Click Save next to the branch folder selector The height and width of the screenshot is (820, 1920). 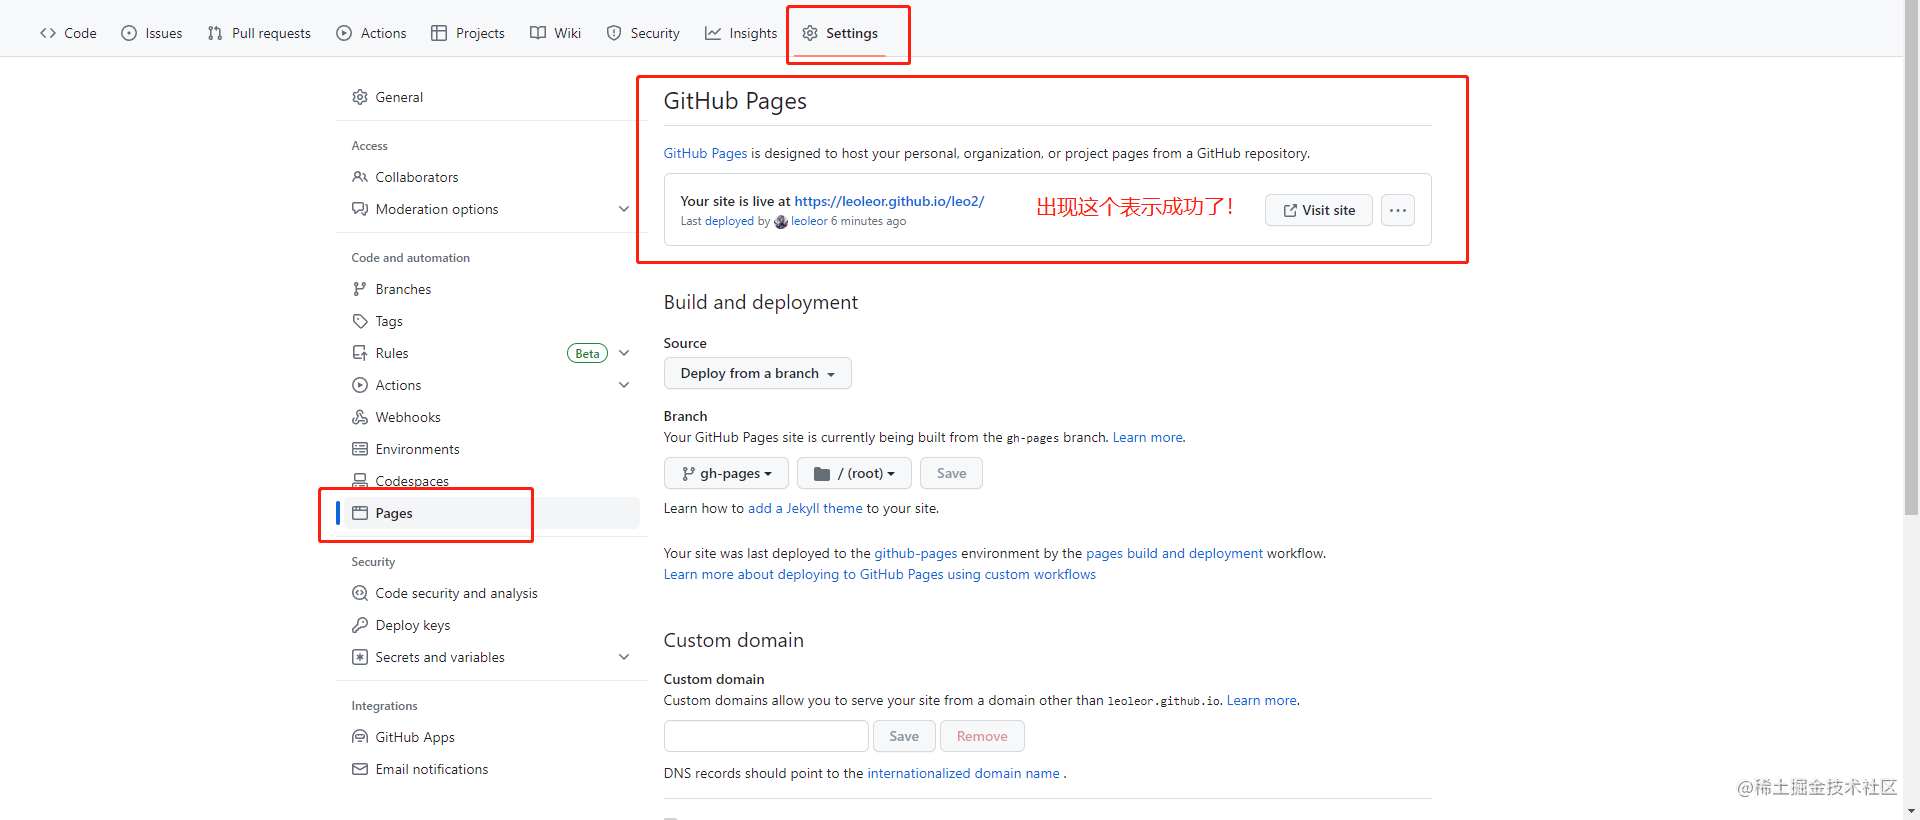pyautogui.click(x=951, y=473)
